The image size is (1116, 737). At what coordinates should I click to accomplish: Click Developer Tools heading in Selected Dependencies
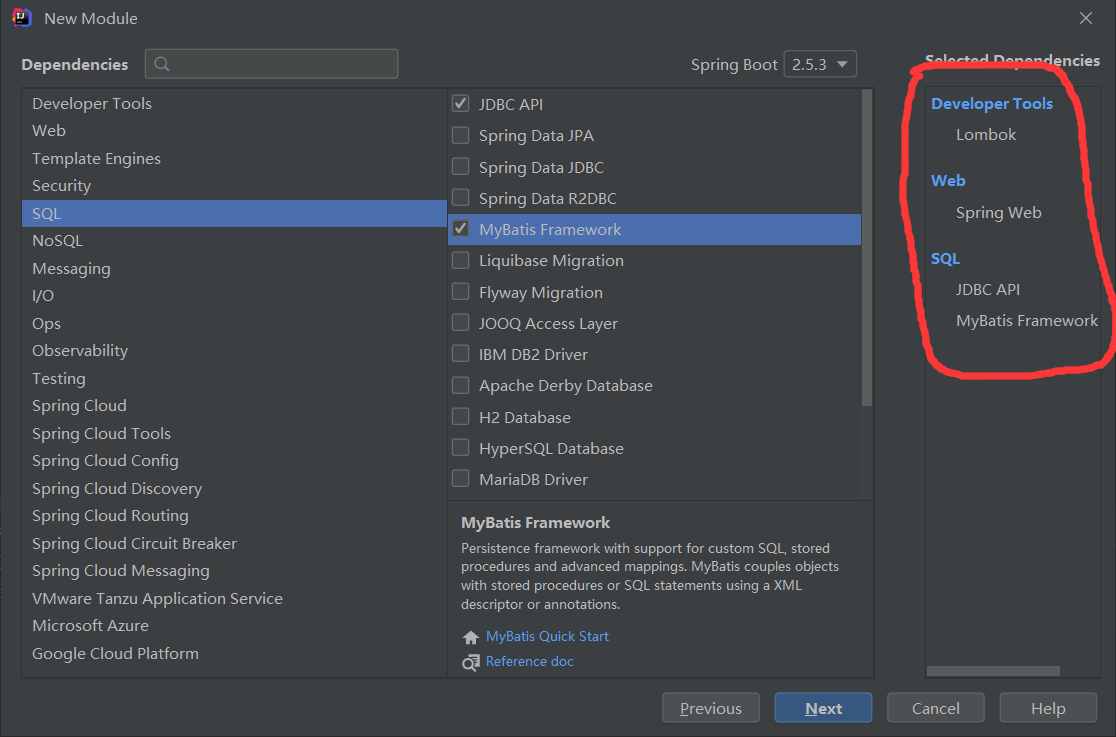[991, 103]
